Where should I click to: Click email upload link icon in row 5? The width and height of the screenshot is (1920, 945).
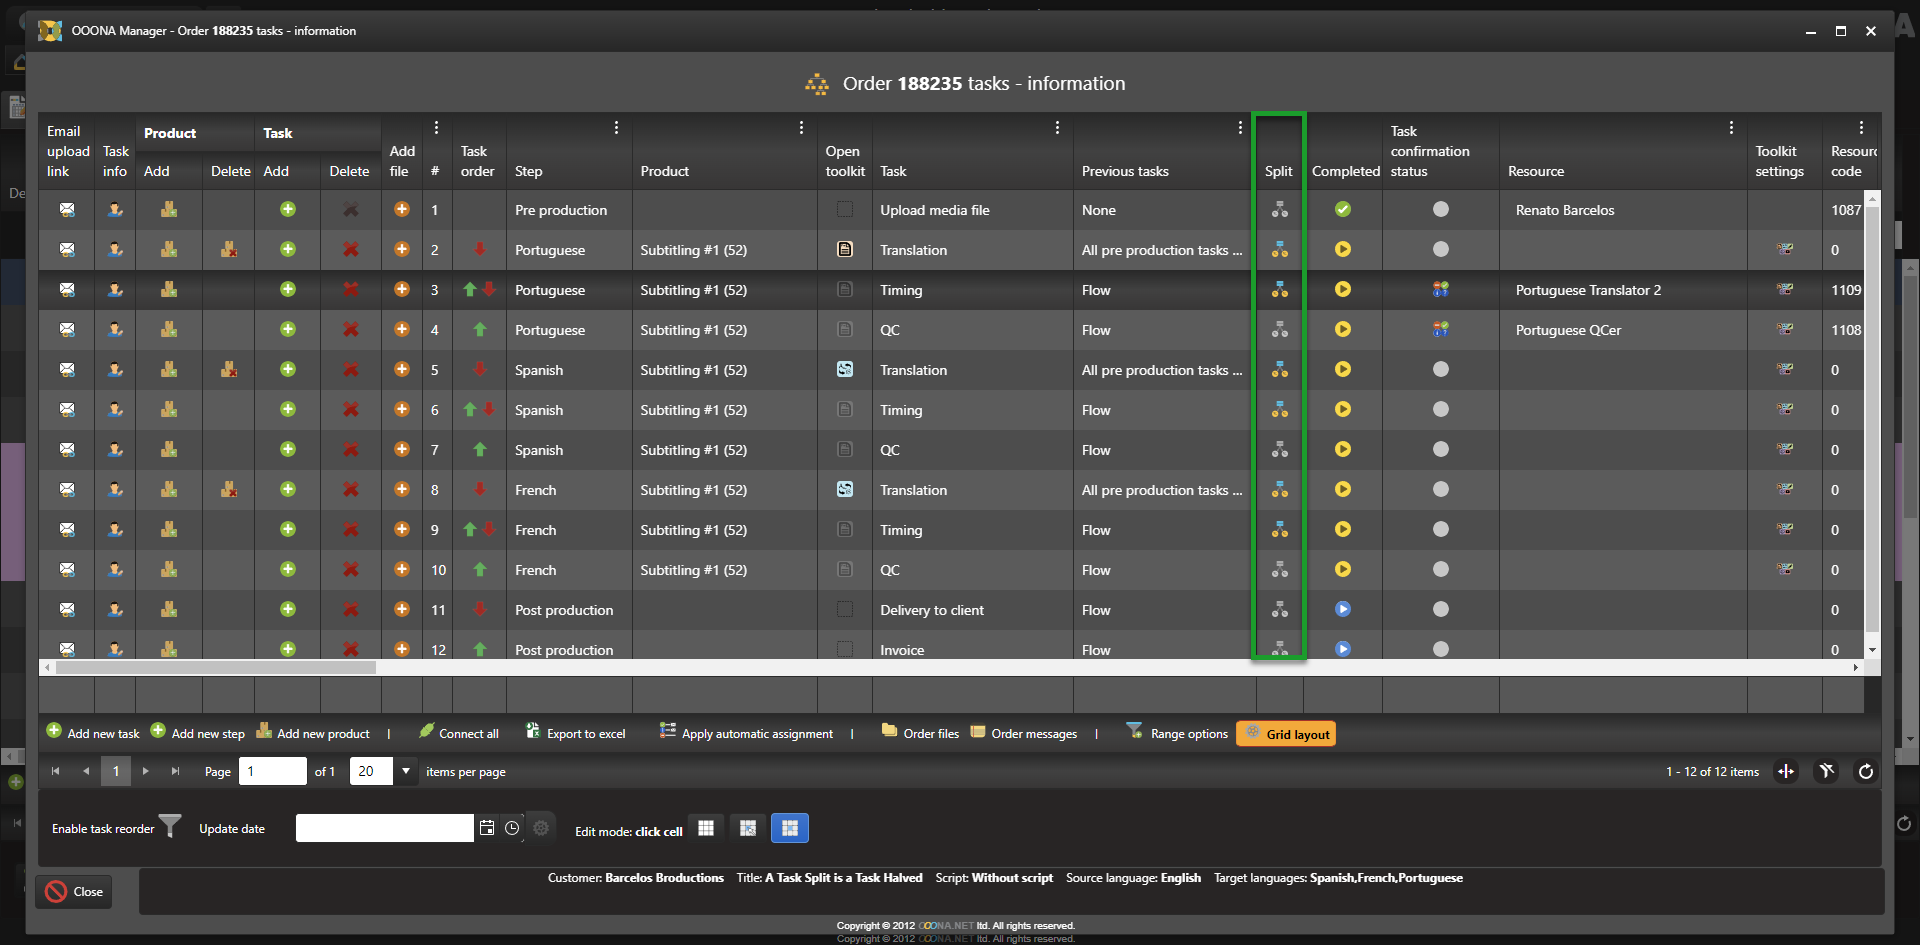tap(67, 370)
